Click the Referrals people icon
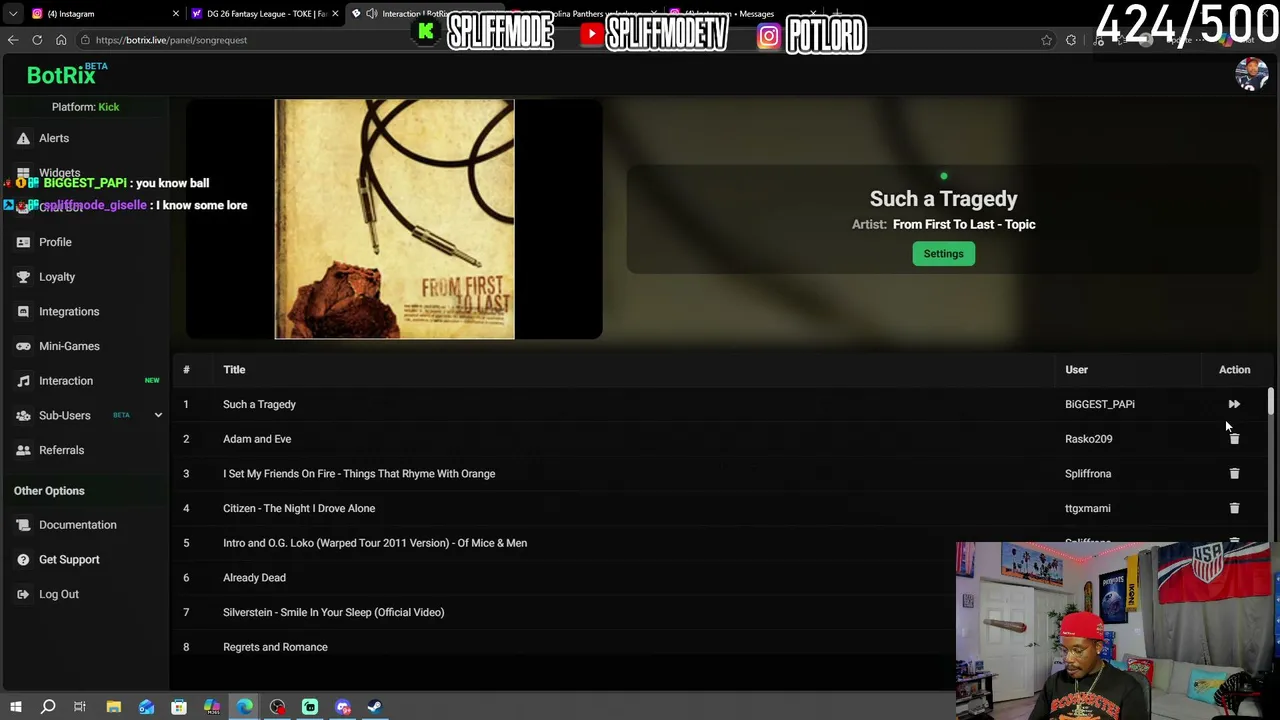 (x=23, y=450)
